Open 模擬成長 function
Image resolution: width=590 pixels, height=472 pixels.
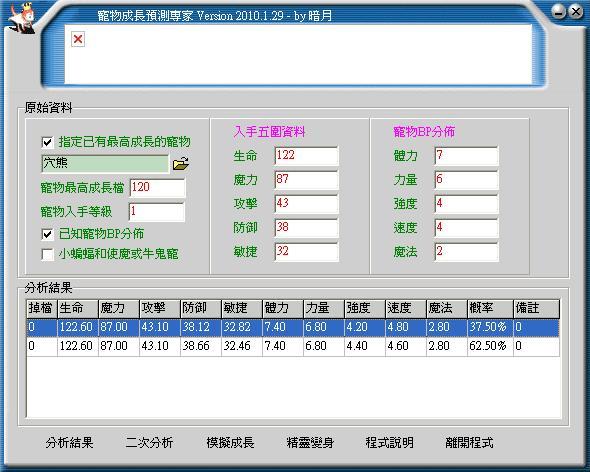pyautogui.click(x=230, y=443)
